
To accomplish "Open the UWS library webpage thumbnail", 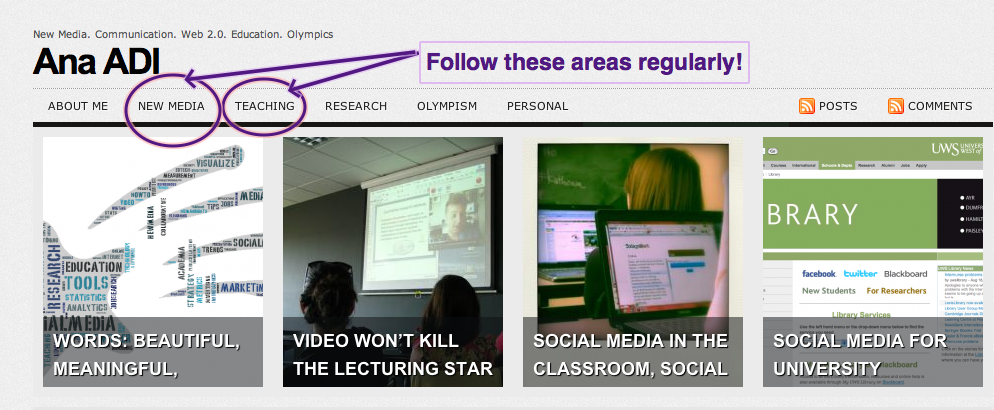I will (872, 226).
